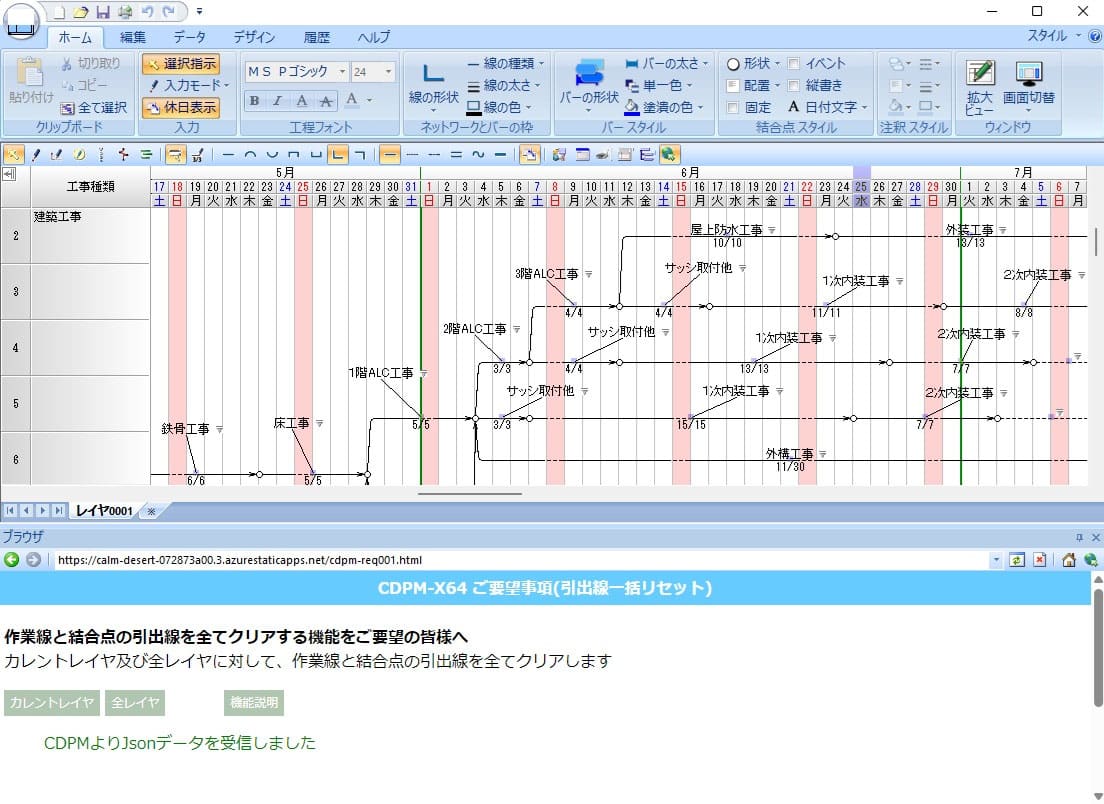The height and width of the screenshot is (804, 1104).
Task: Select the レイヤ0001 layer tab
Action: pyautogui.click(x=104, y=510)
